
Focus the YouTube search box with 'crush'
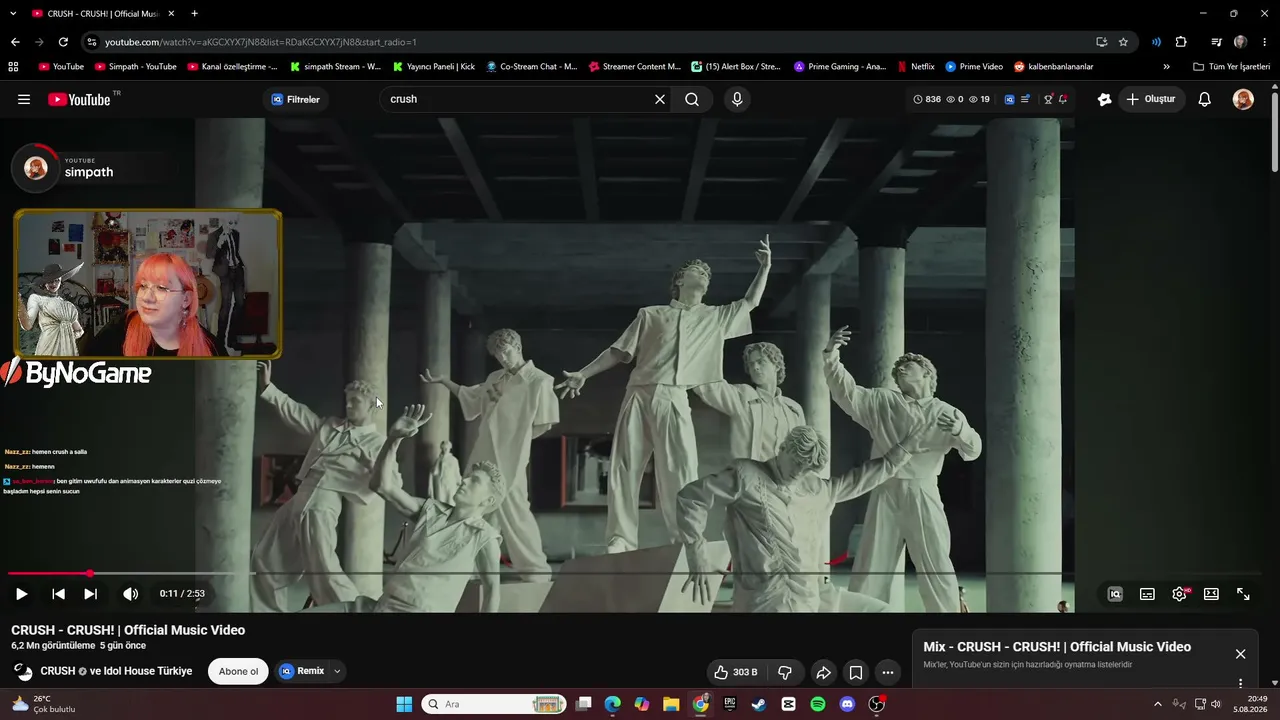click(x=515, y=99)
